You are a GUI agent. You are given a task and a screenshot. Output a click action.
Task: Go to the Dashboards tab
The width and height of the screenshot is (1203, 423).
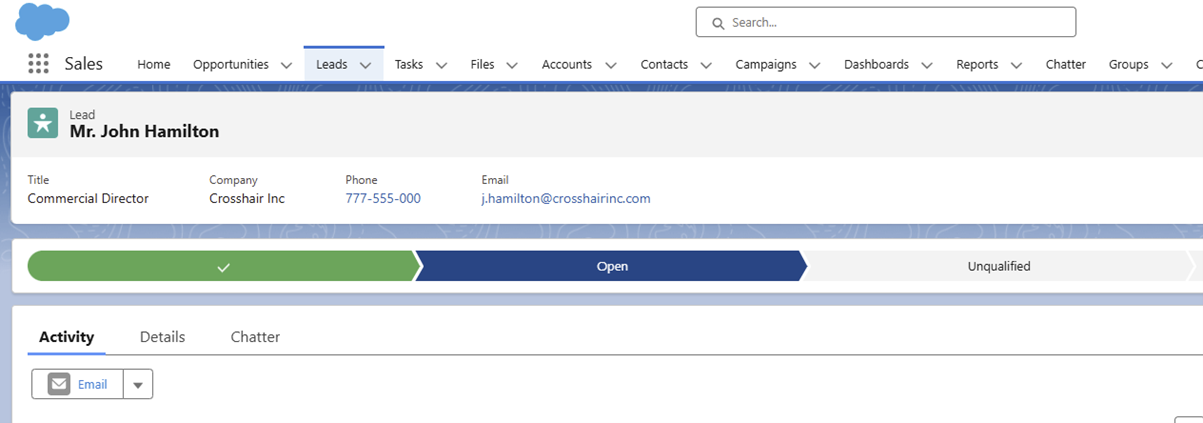tap(876, 64)
